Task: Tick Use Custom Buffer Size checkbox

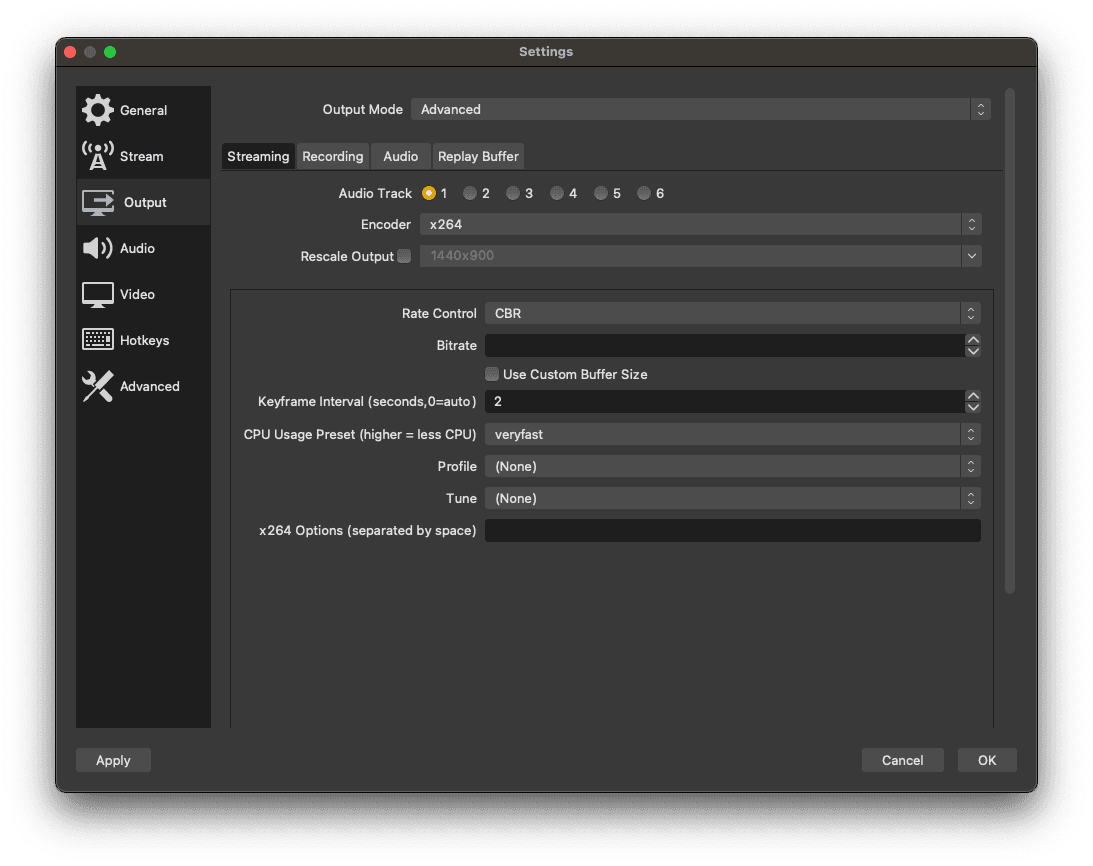Action: click(492, 374)
